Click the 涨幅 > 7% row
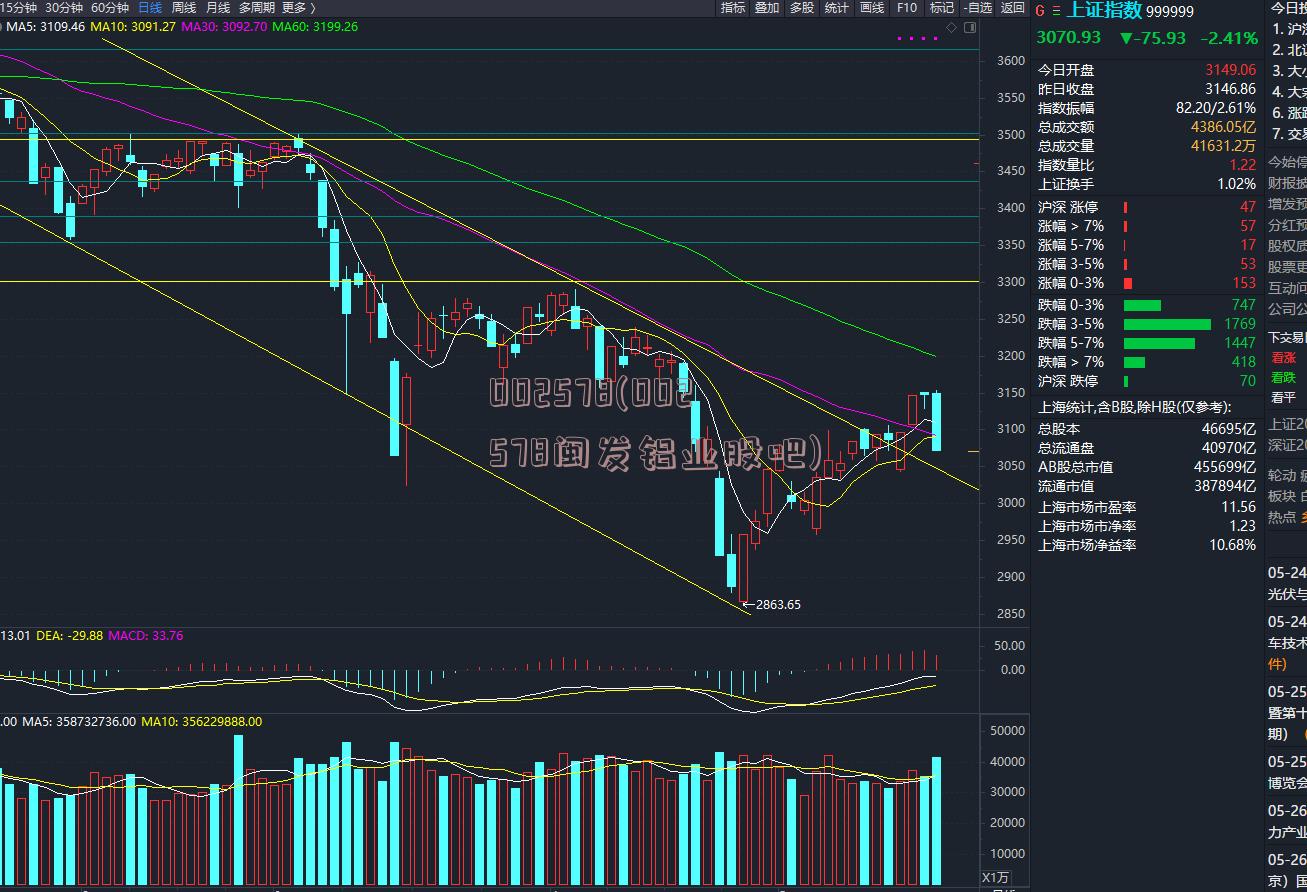The height and width of the screenshot is (892, 1307). pos(1147,226)
